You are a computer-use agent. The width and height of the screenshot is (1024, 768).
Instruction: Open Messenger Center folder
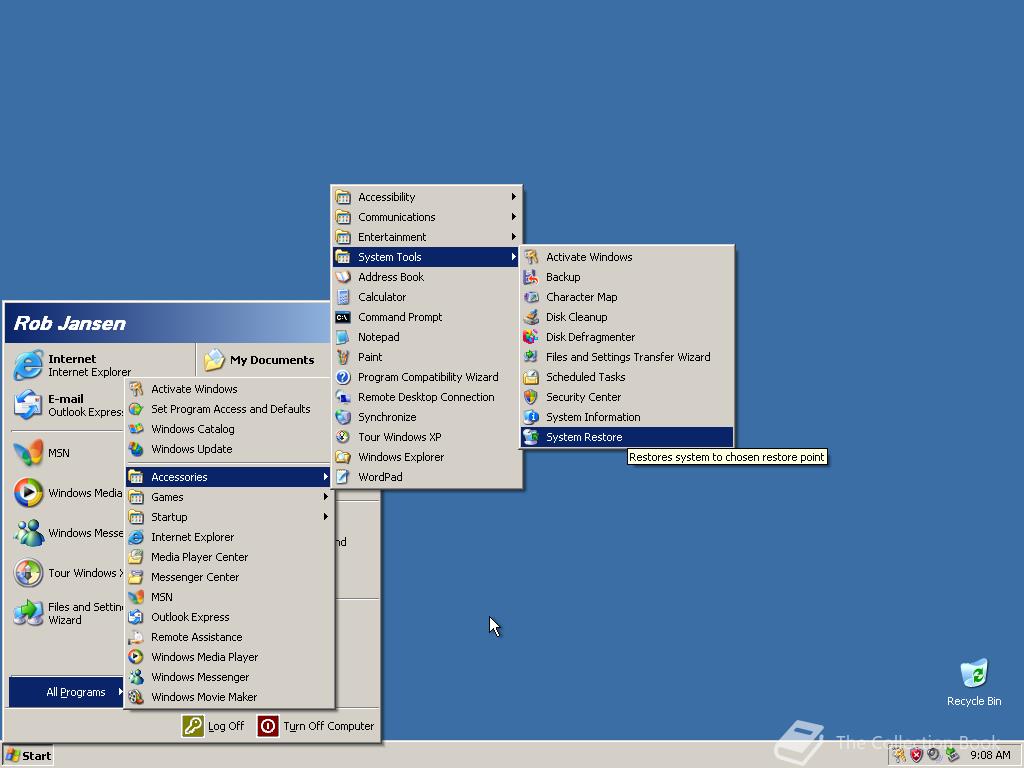(229, 577)
